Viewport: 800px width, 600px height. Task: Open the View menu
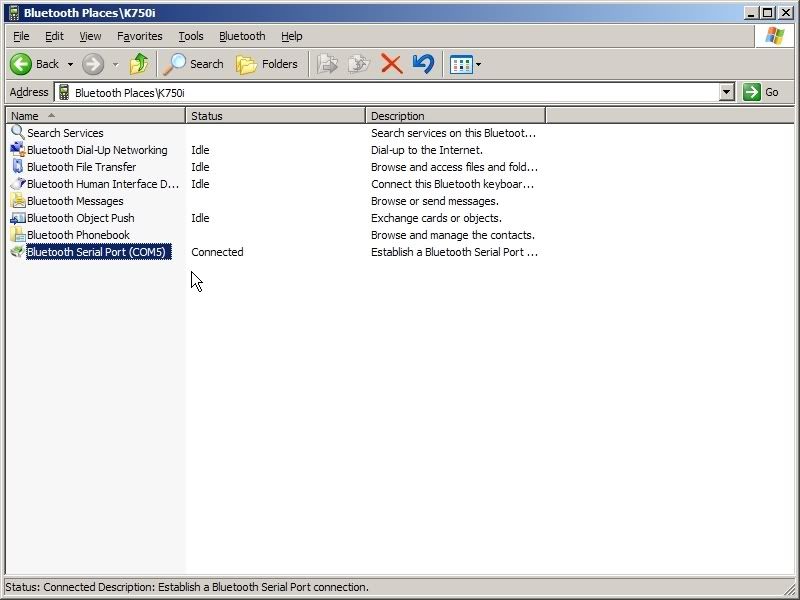click(90, 36)
